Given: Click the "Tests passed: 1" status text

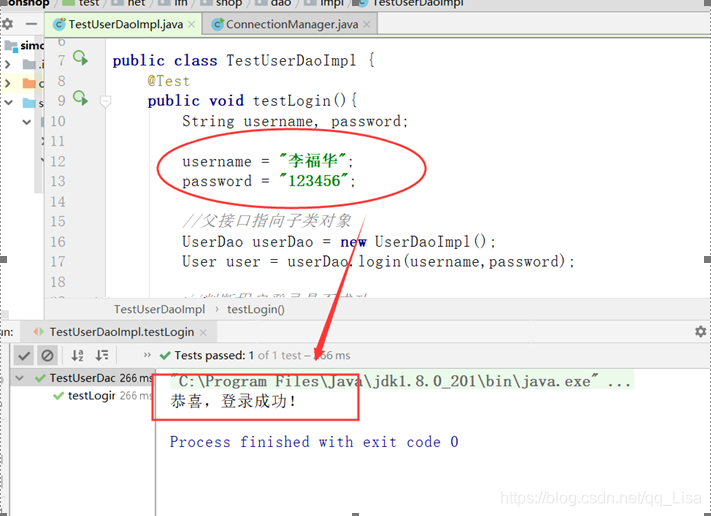Looking at the screenshot, I should [x=214, y=355].
